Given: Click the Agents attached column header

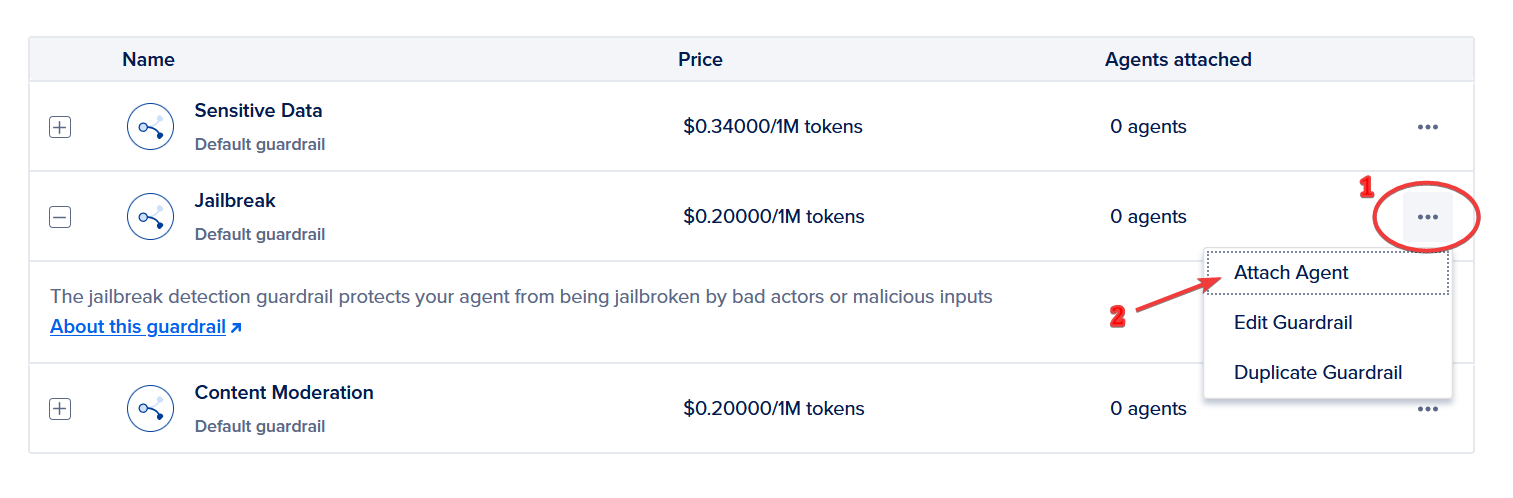Looking at the screenshot, I should pos(1178,60).
